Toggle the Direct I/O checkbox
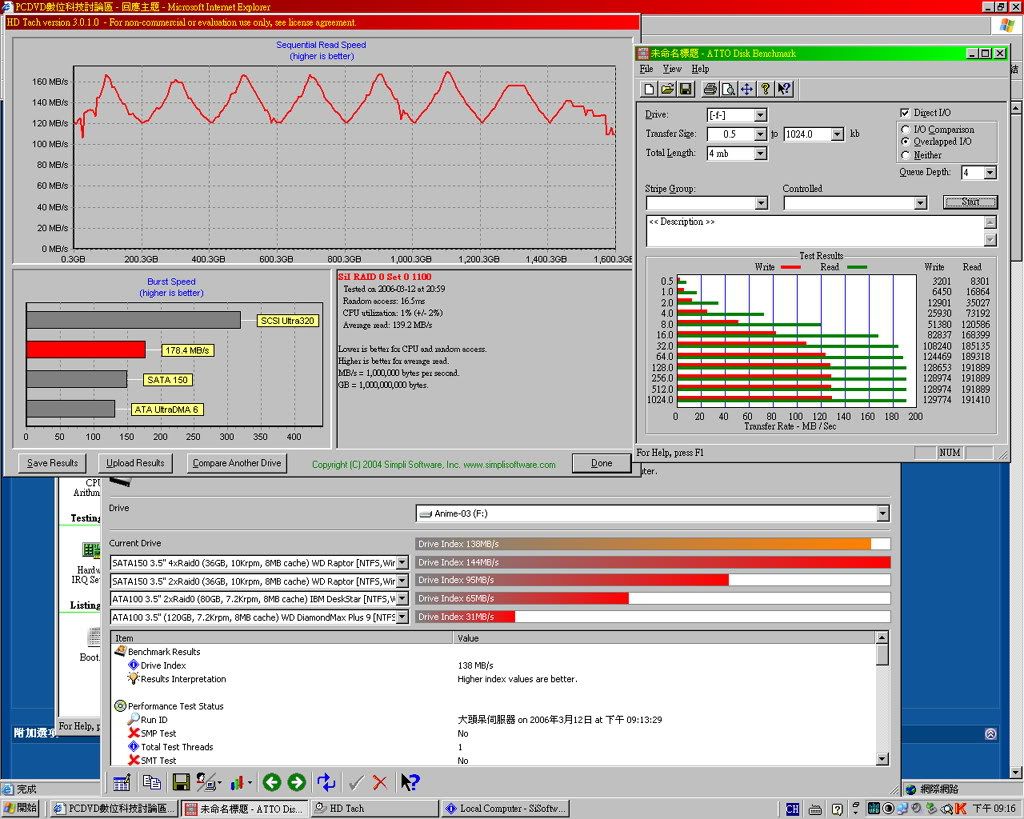The image size is (1024, 819). [x=905, y=113]
